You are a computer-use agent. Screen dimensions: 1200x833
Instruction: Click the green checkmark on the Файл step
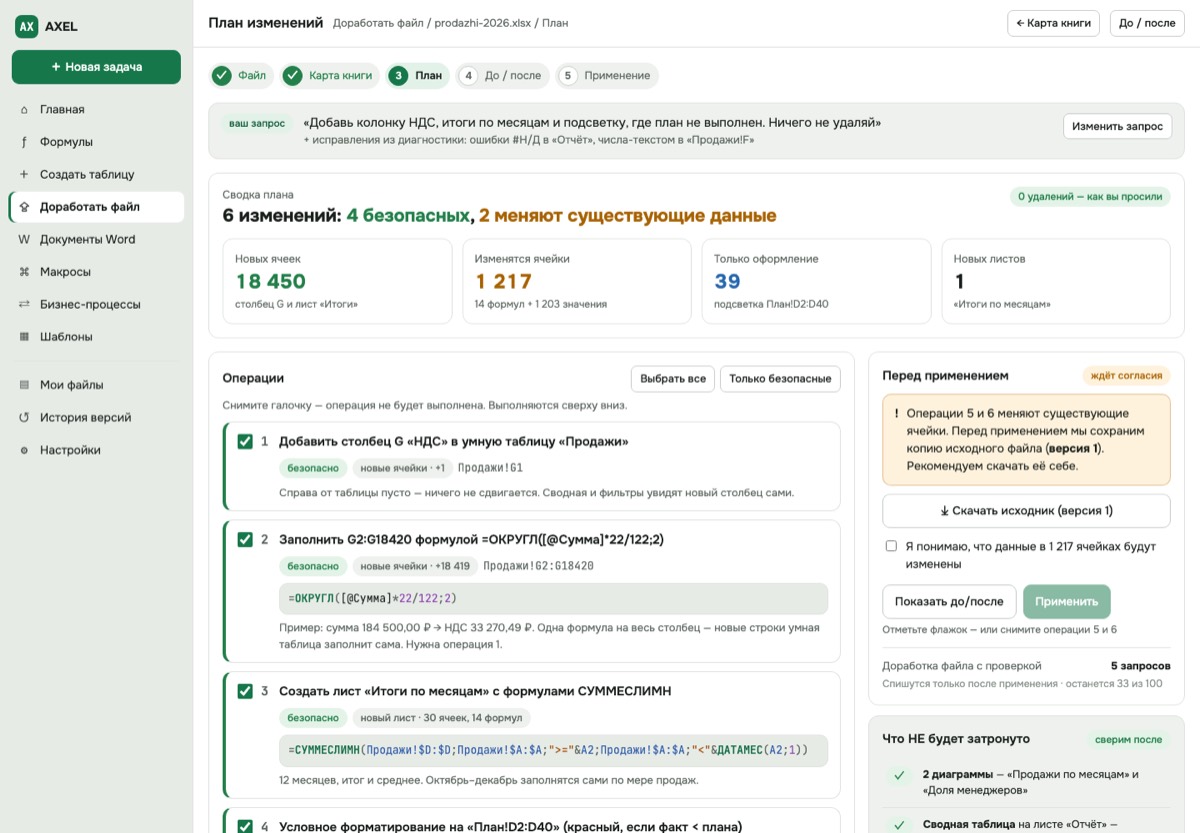coord(222,75)
